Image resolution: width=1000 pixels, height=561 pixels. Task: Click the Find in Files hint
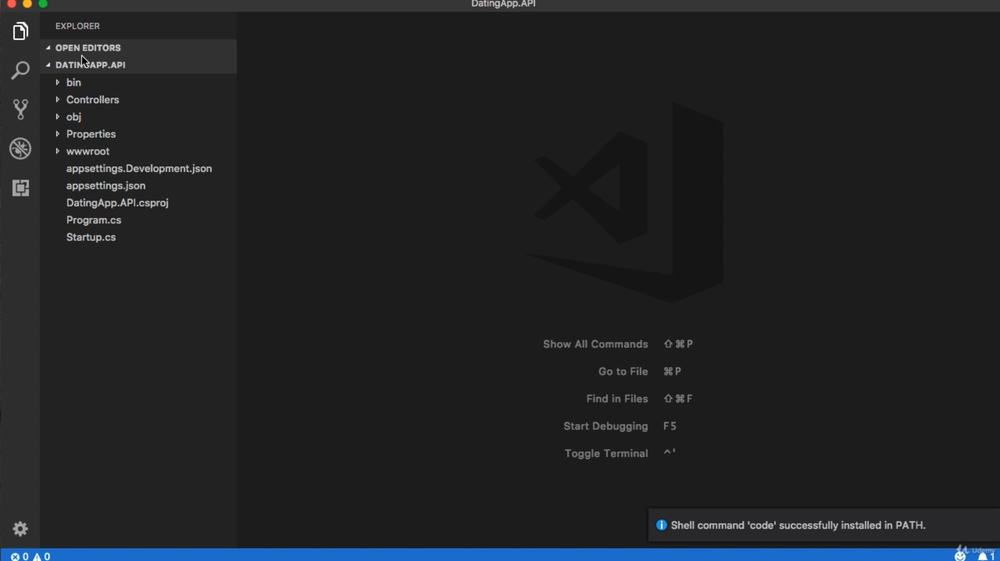pos(617,399)
